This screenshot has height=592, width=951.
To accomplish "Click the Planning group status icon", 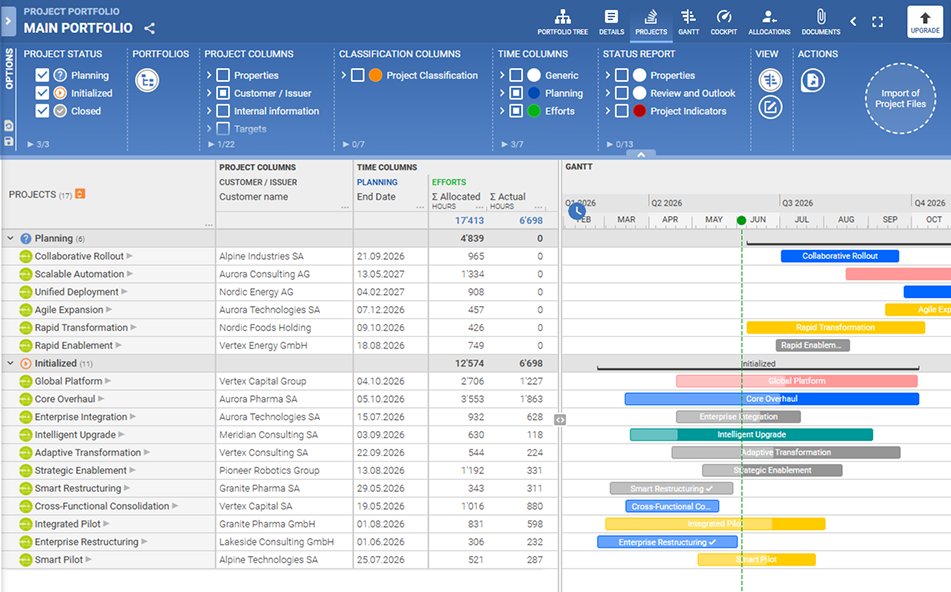I will pos(25,238).
